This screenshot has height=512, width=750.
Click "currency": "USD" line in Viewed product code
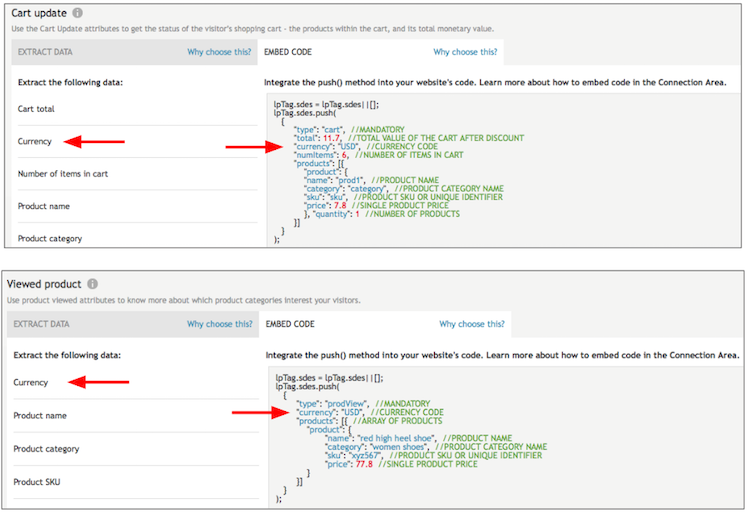point(370,412)
